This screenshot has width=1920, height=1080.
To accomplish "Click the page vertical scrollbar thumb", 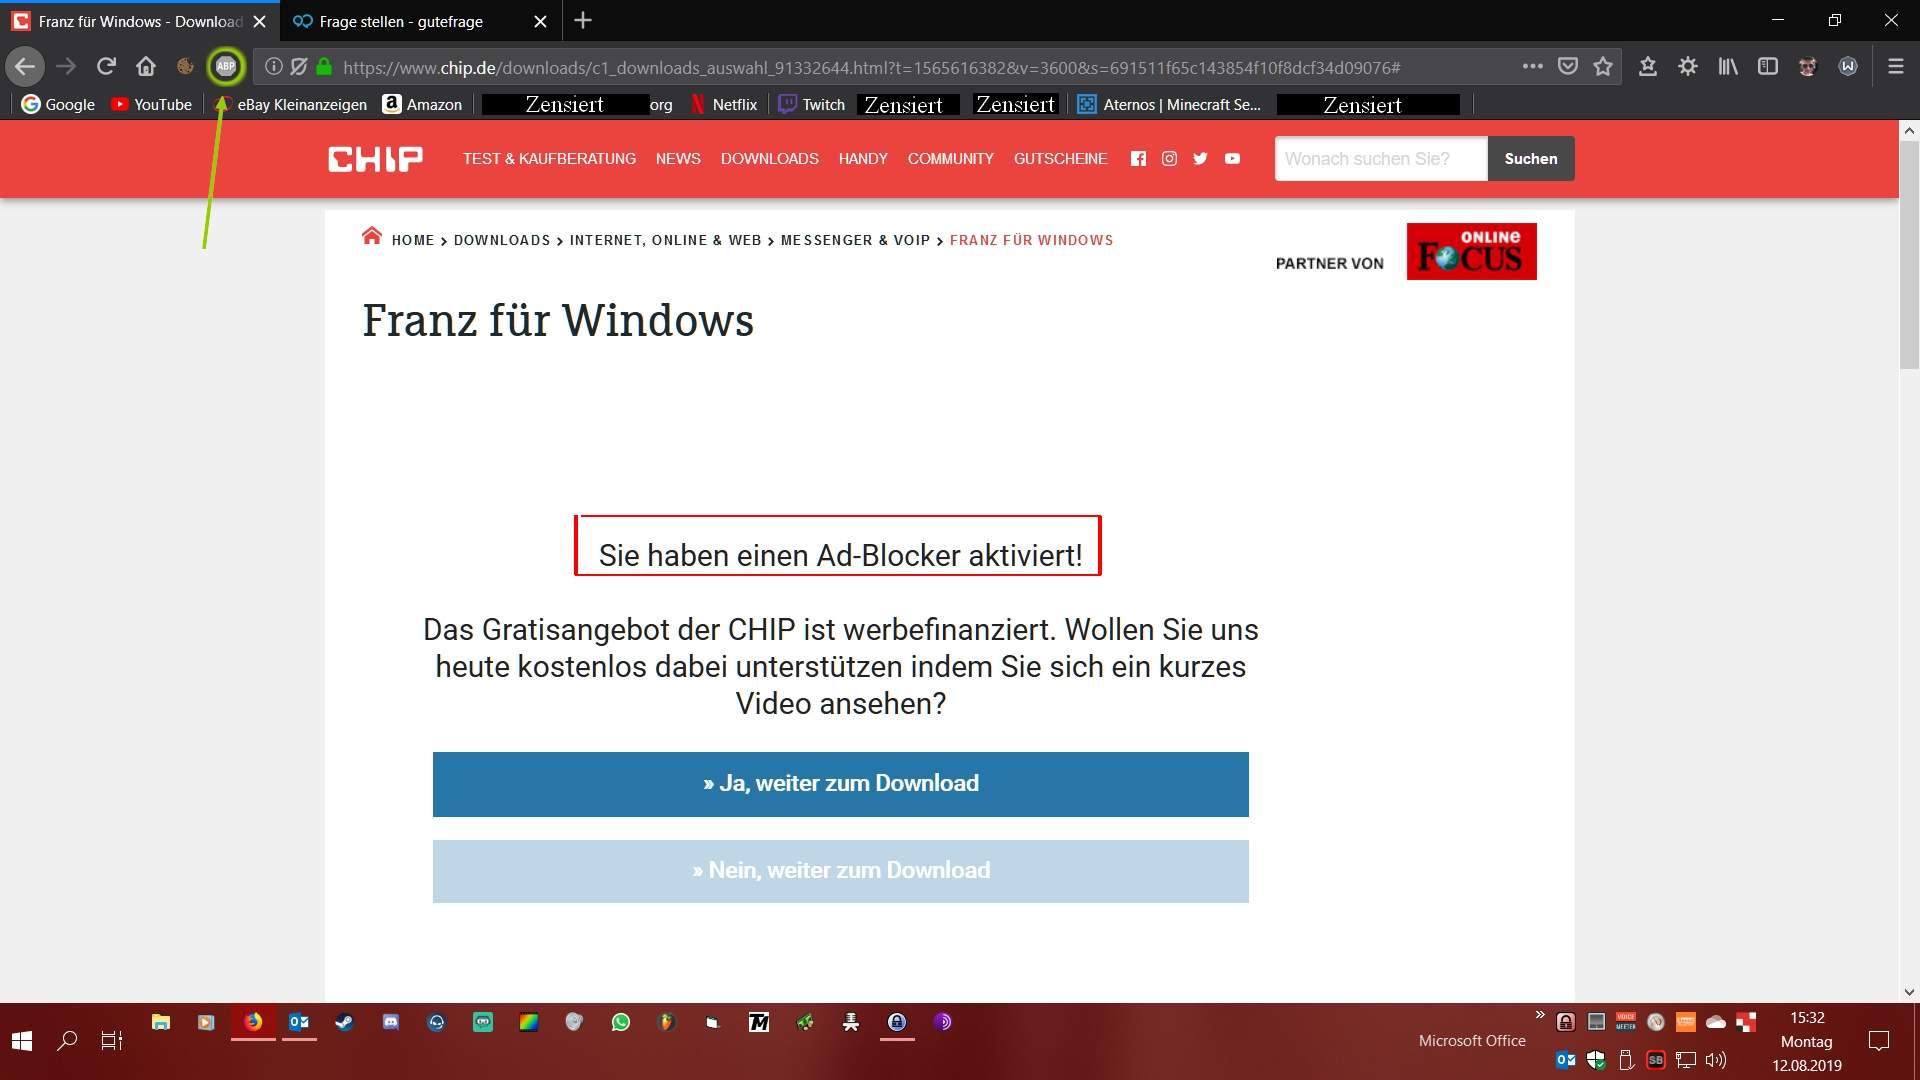I will tap(1909, 255).
